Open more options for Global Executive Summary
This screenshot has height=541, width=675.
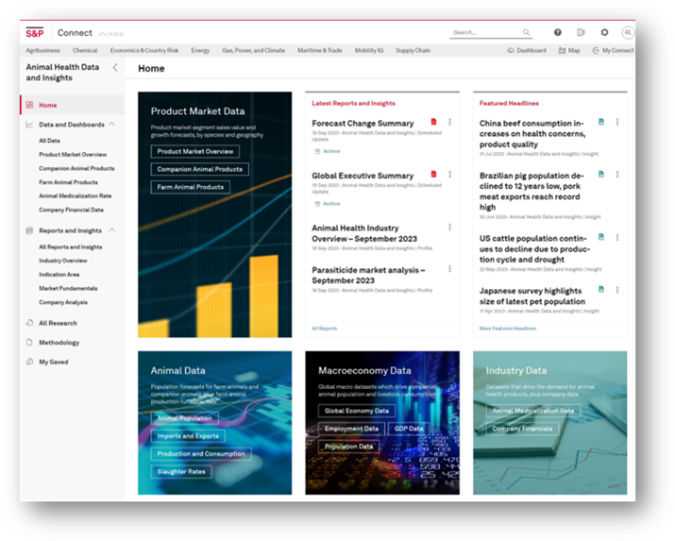pyautogui.click(x=450, y=174)
